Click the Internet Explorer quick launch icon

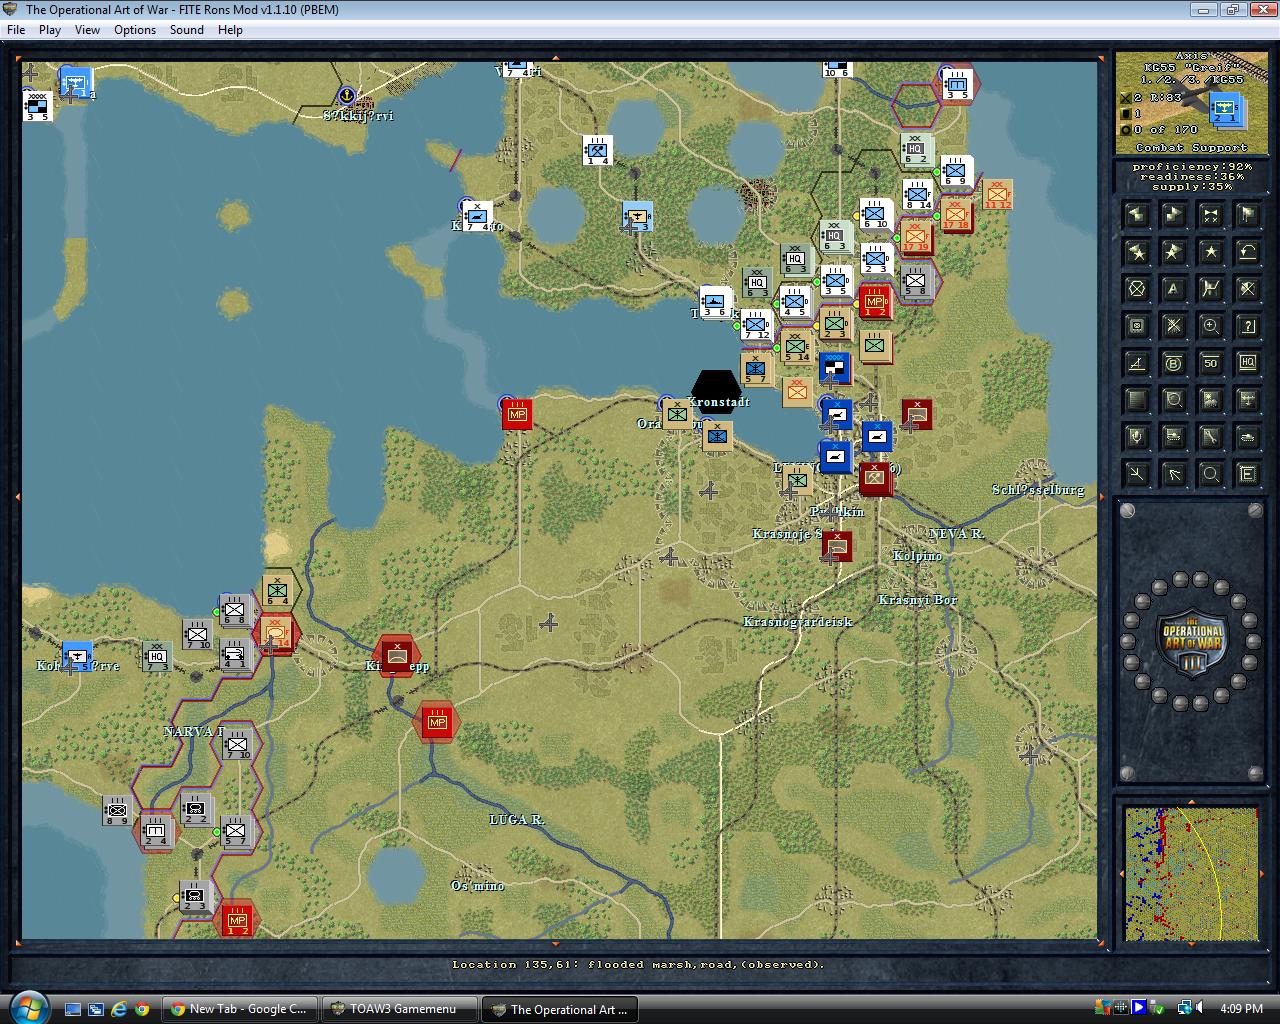tap(119, 1009)
